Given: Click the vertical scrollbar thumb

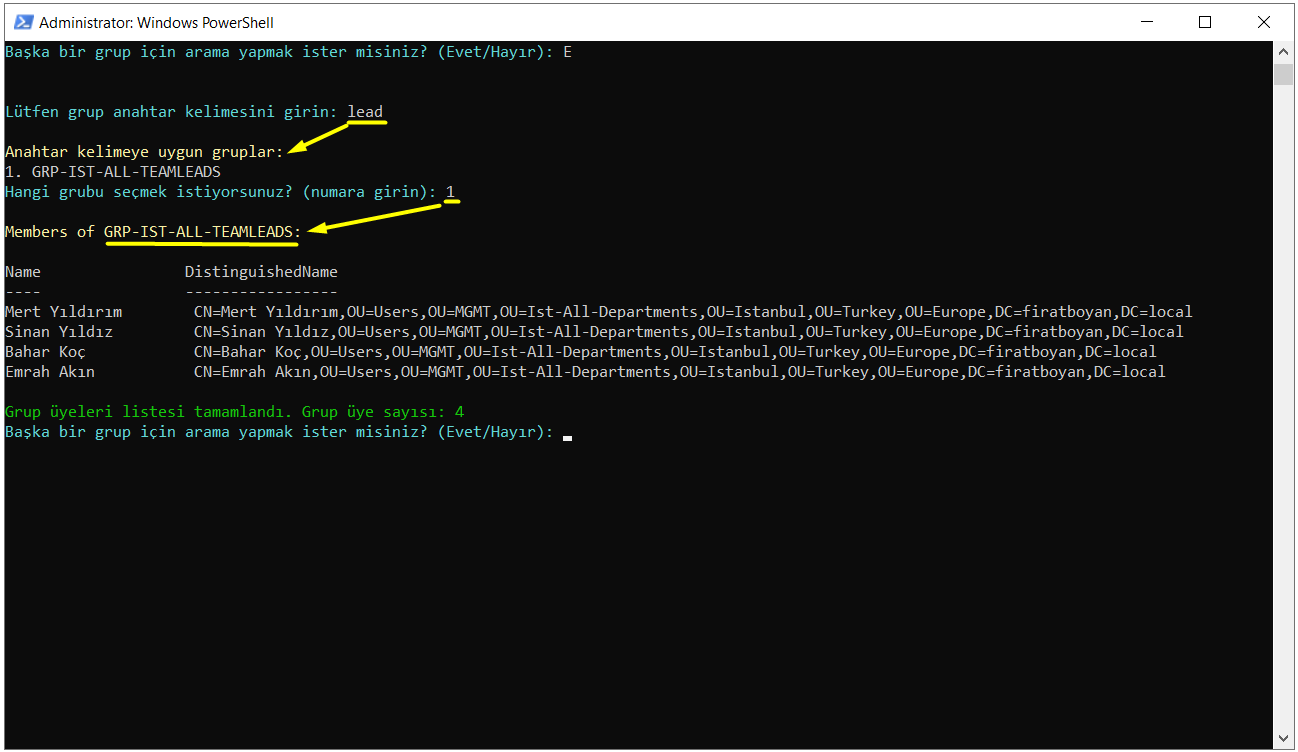Looking at the screenshot, I should [x=1283, y=74].
